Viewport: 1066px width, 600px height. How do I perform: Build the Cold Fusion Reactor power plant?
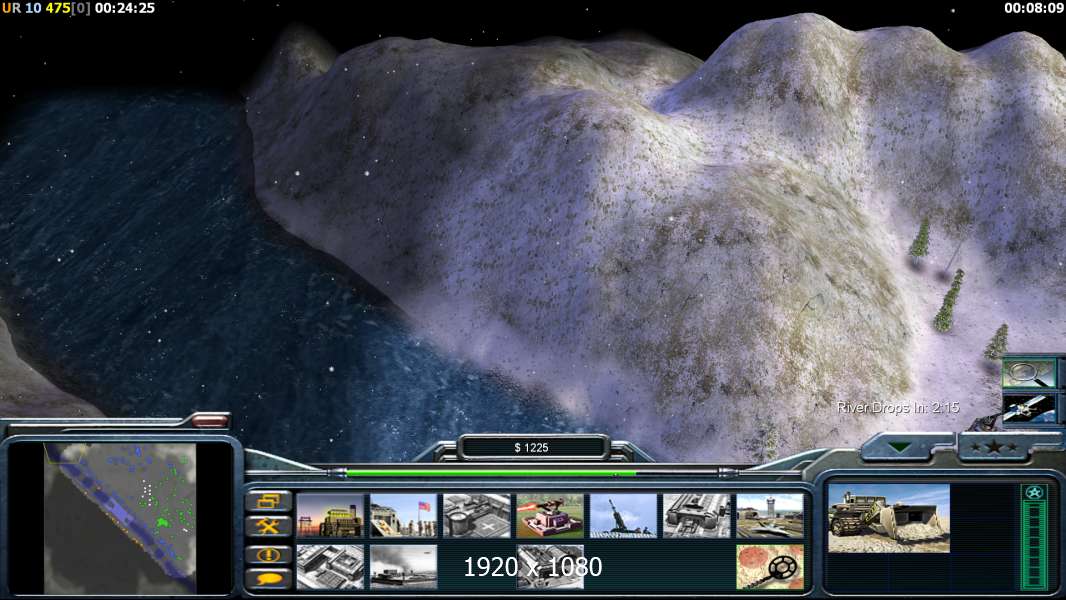[330, 515]
